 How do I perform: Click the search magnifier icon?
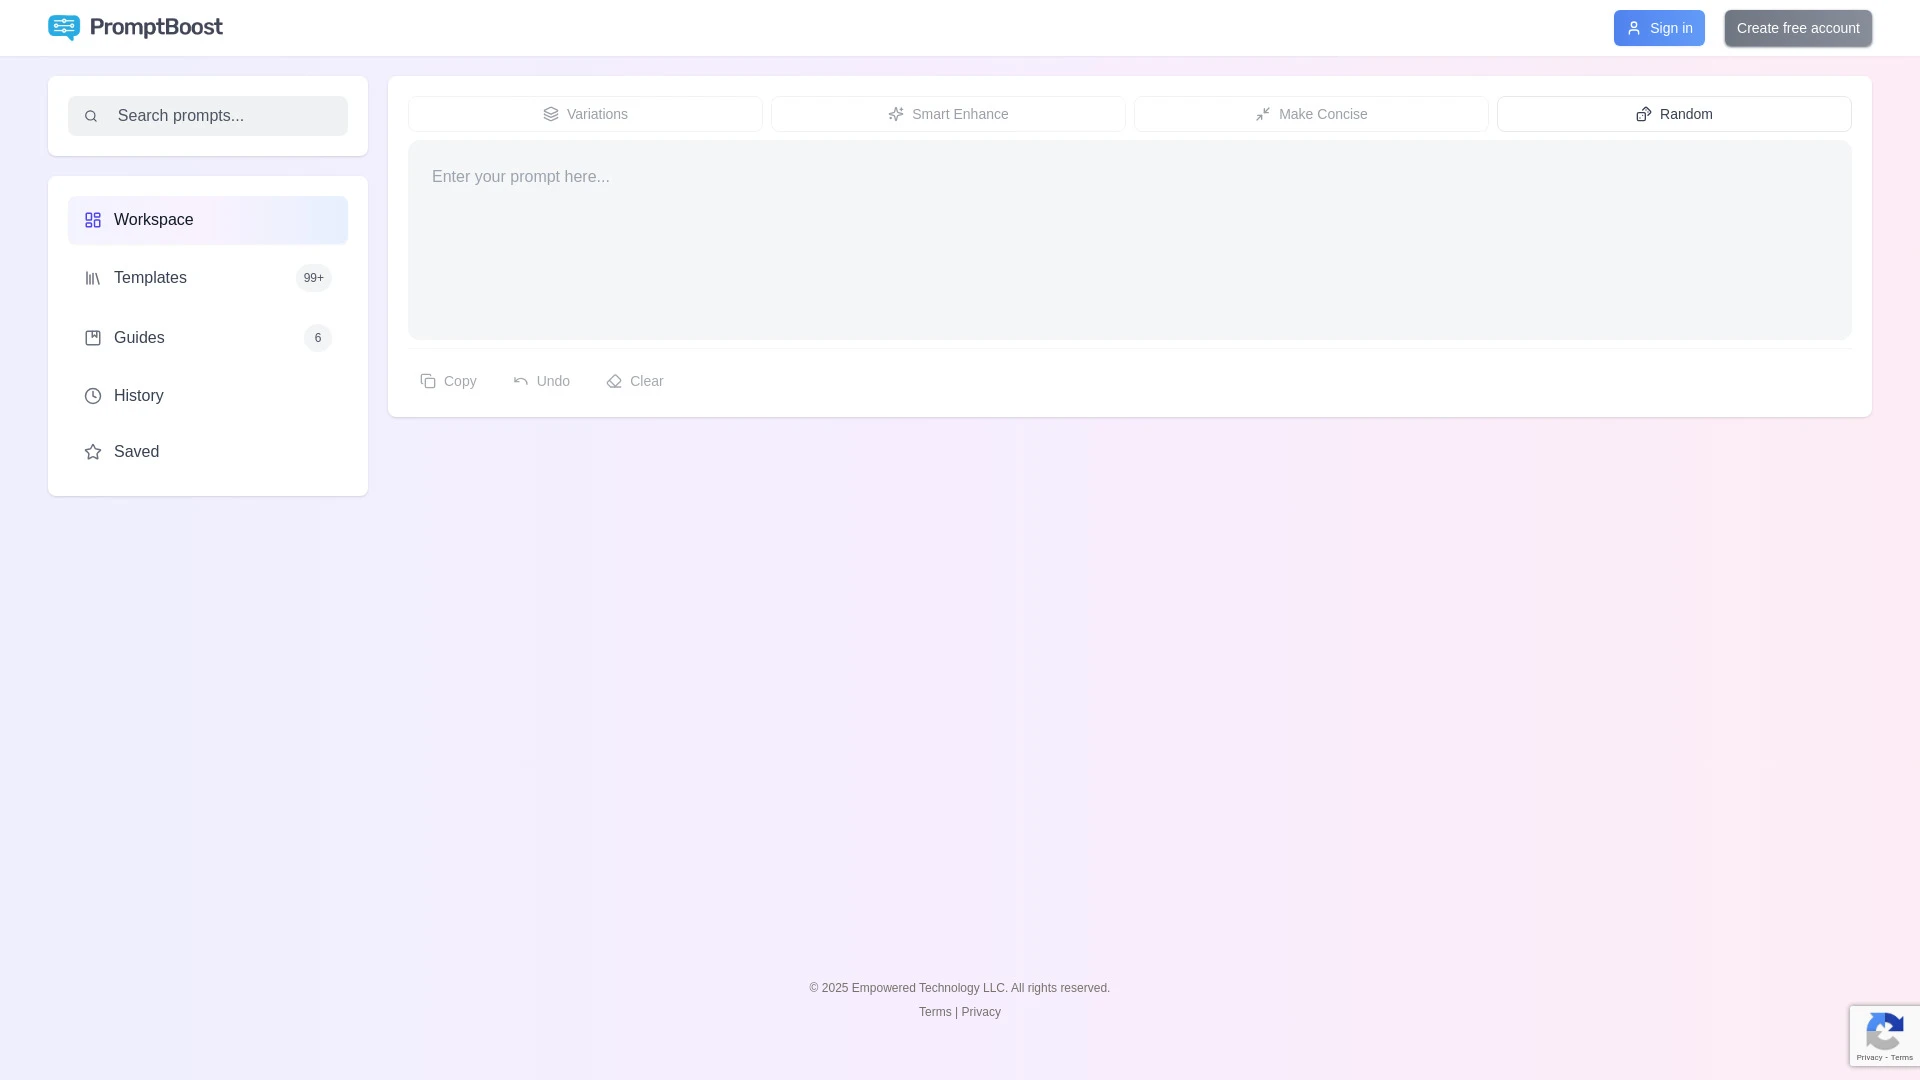click(91, 115)
